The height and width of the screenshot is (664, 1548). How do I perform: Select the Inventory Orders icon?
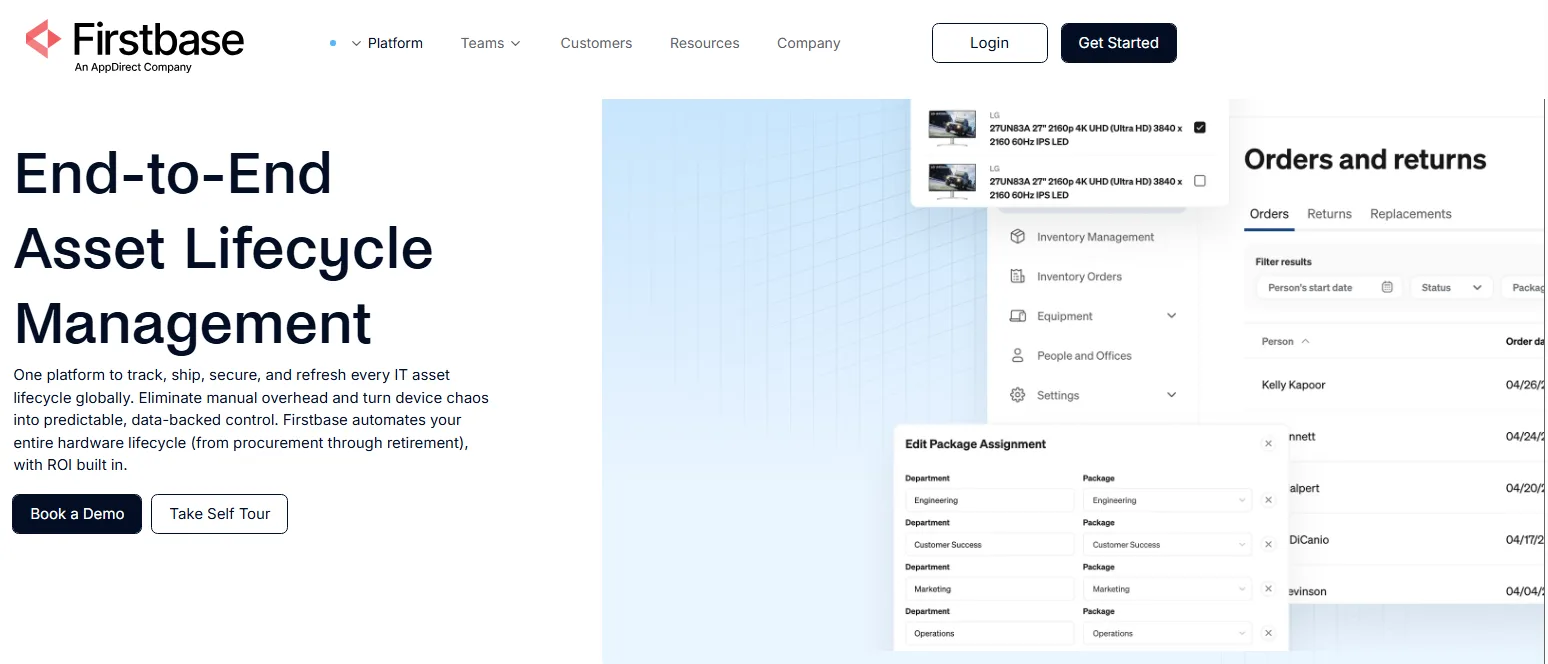click(x=1018, y=276)
